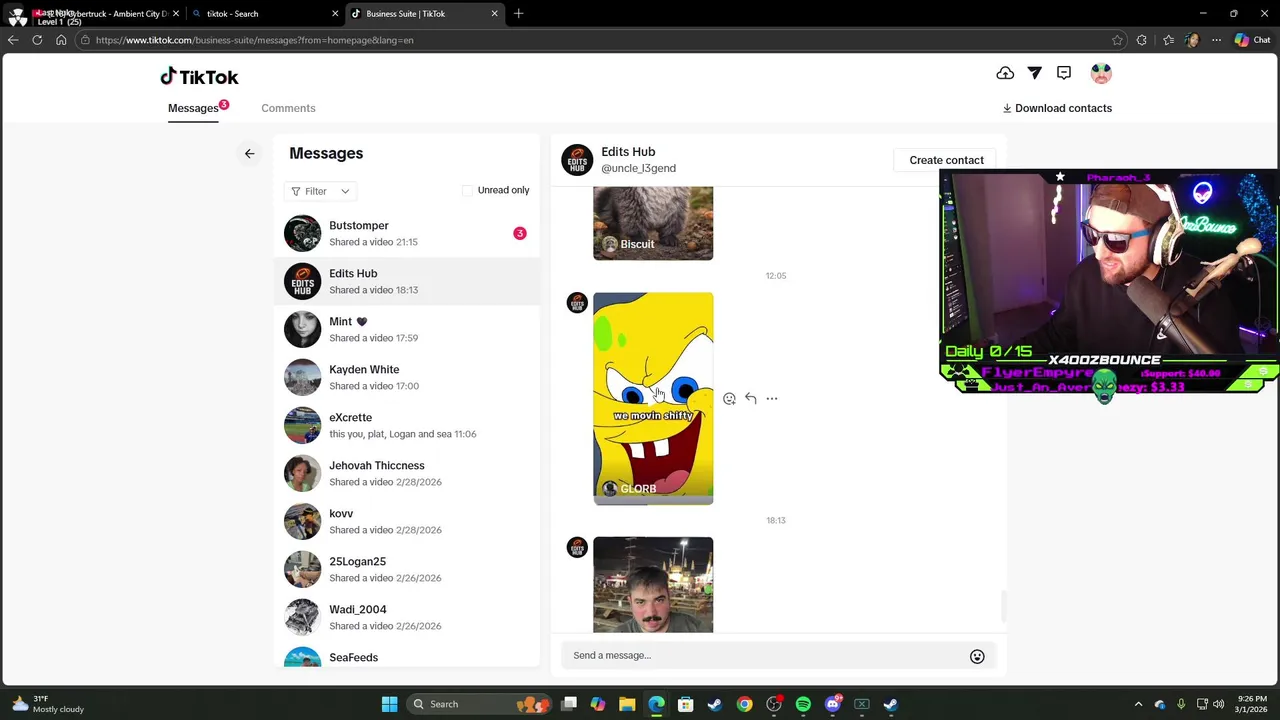
Task: Open the weather widget showing 31°F
Action: [47, 704]
